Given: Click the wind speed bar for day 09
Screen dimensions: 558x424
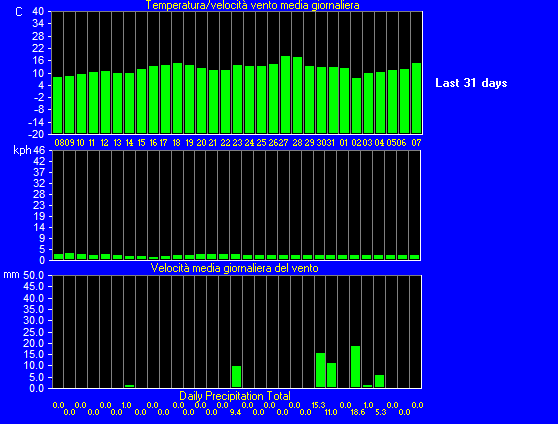Looking at the screenshot, I should click(x=69, y=256).
